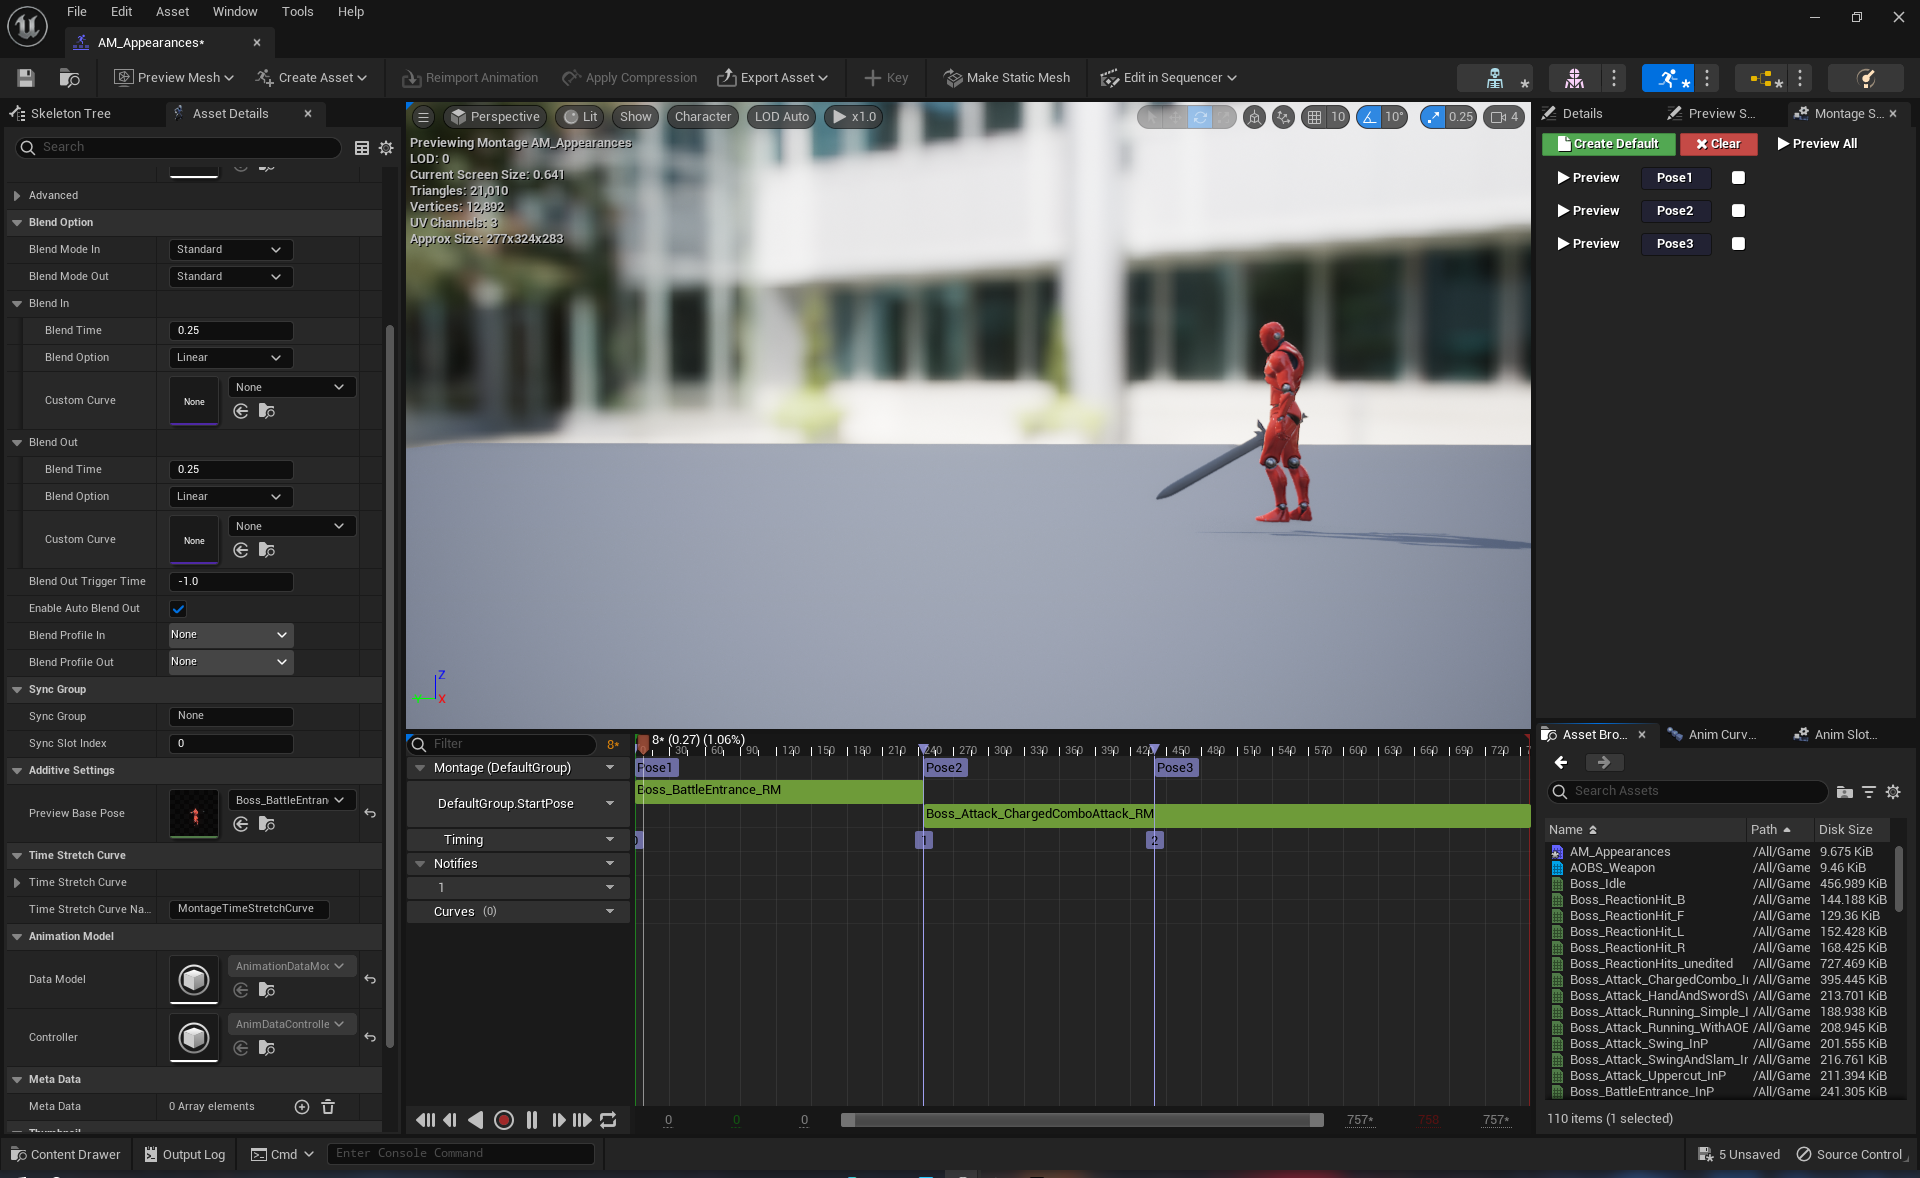Open the Tools menu
Viewport: 1920px width, 1178px height.
[x=297, y=12]
